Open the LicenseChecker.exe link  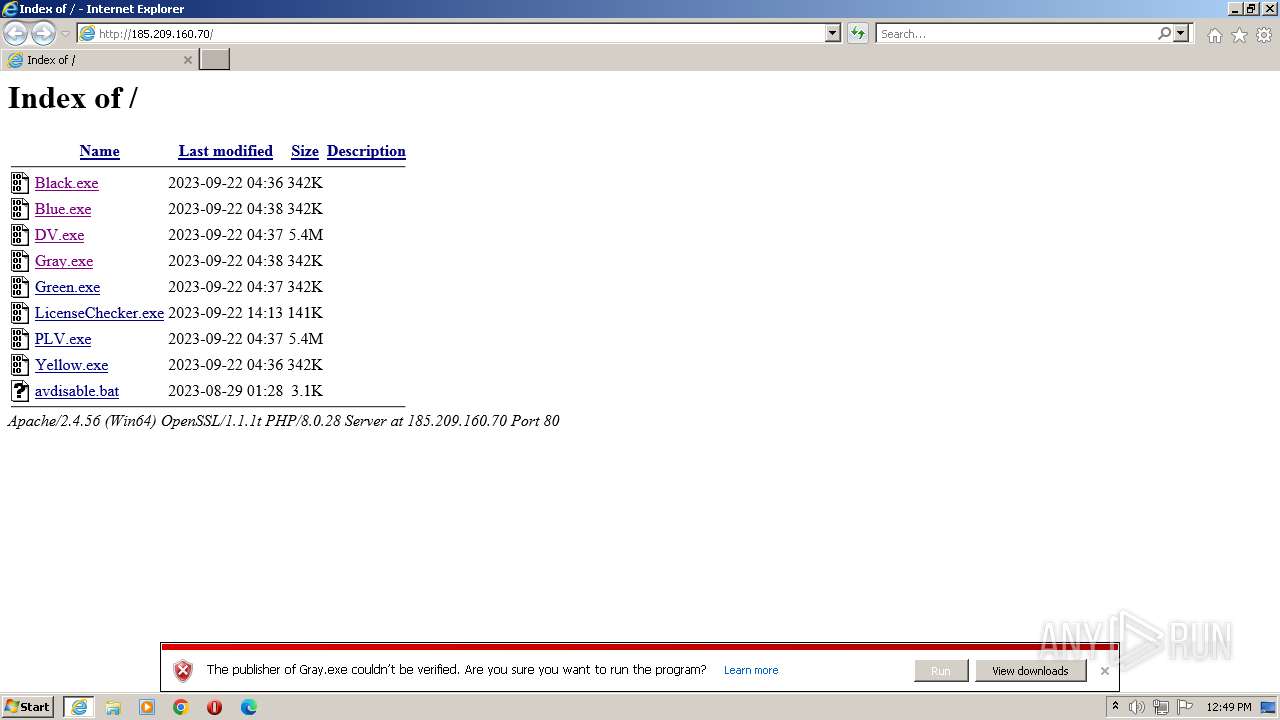[x=99, y=313]
